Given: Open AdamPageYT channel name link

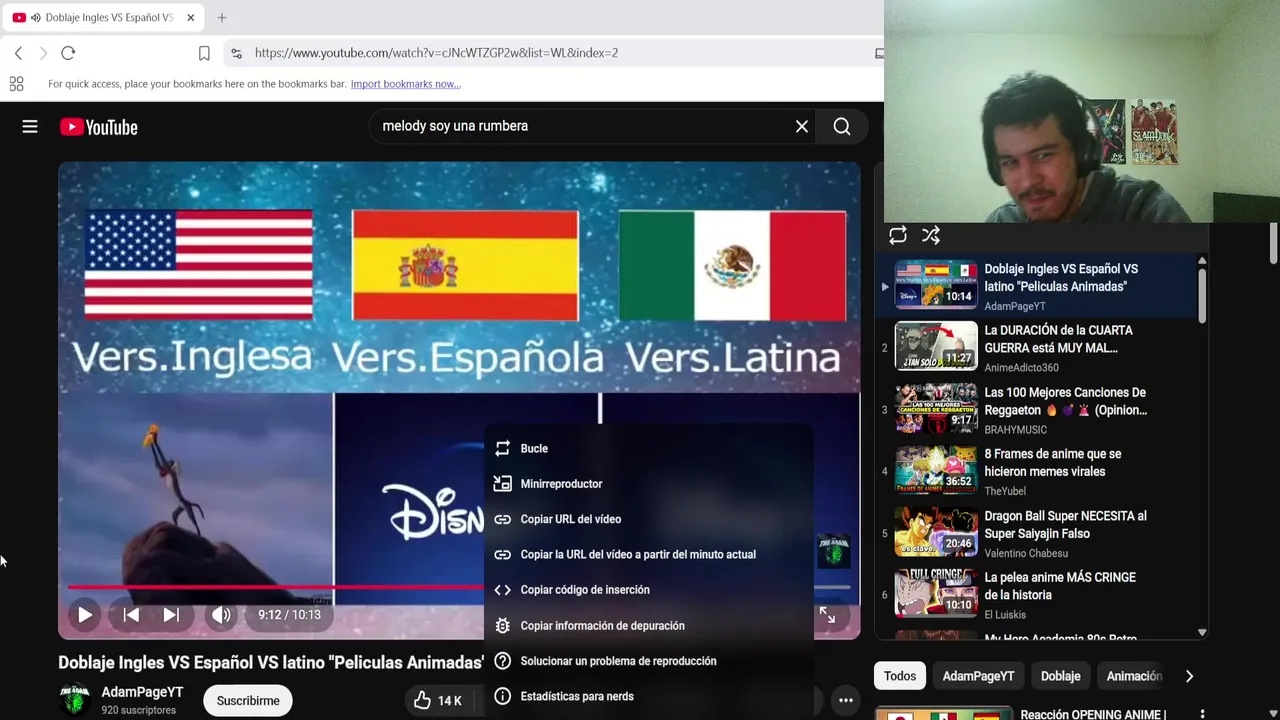Looking at the screenshot, I should click(142, 692).
